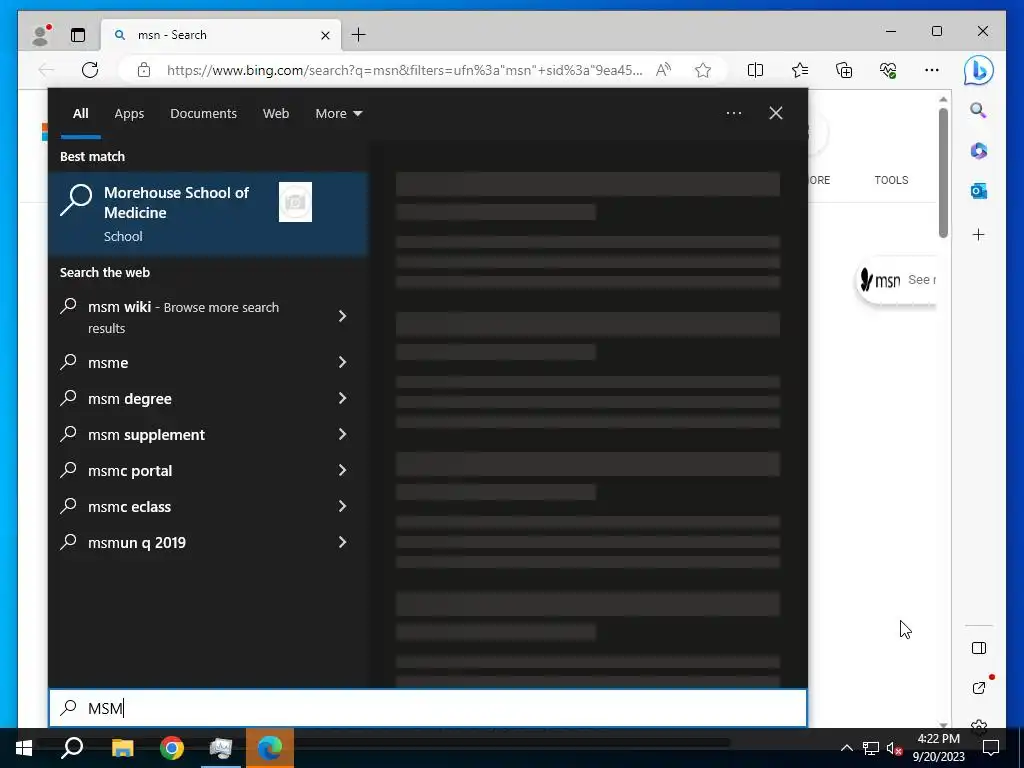Open Split screen icon

coord(755,70)
